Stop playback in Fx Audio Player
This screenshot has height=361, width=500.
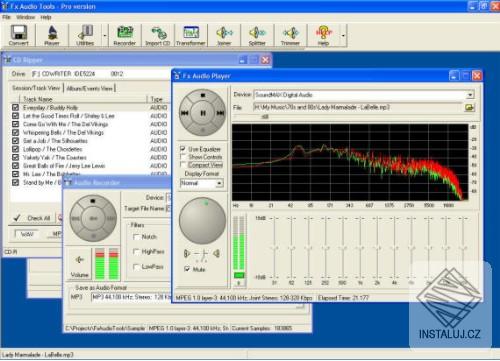(203, 95)
